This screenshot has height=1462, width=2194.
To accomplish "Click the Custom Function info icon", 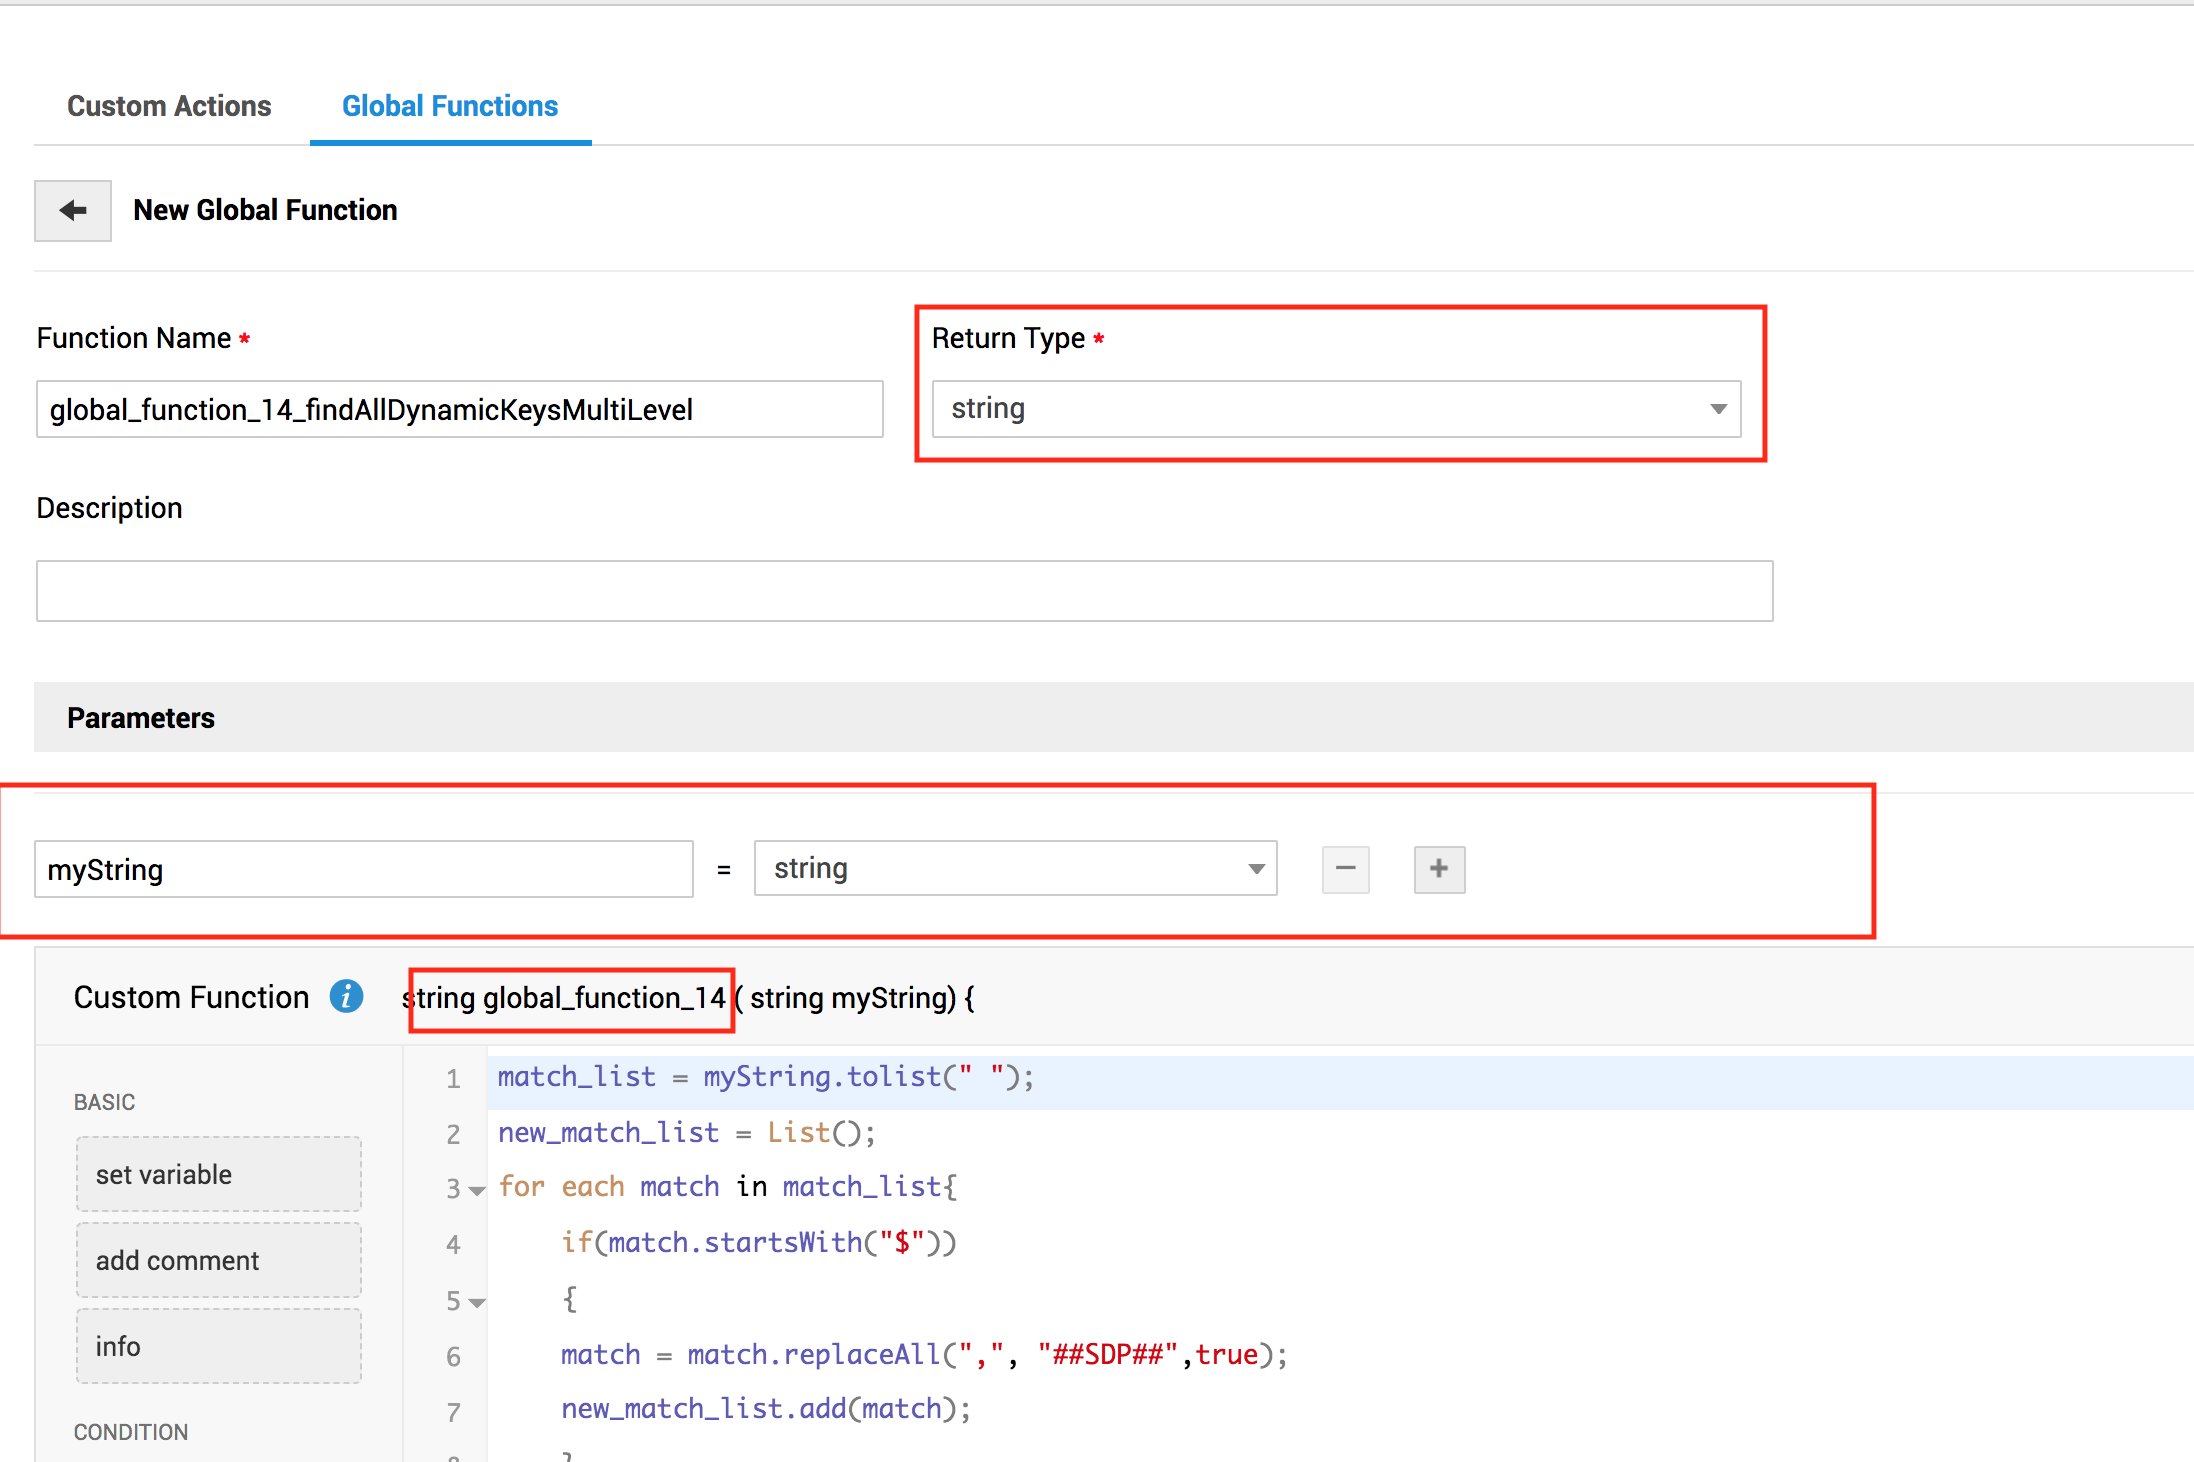I will [x=346, y=997].
